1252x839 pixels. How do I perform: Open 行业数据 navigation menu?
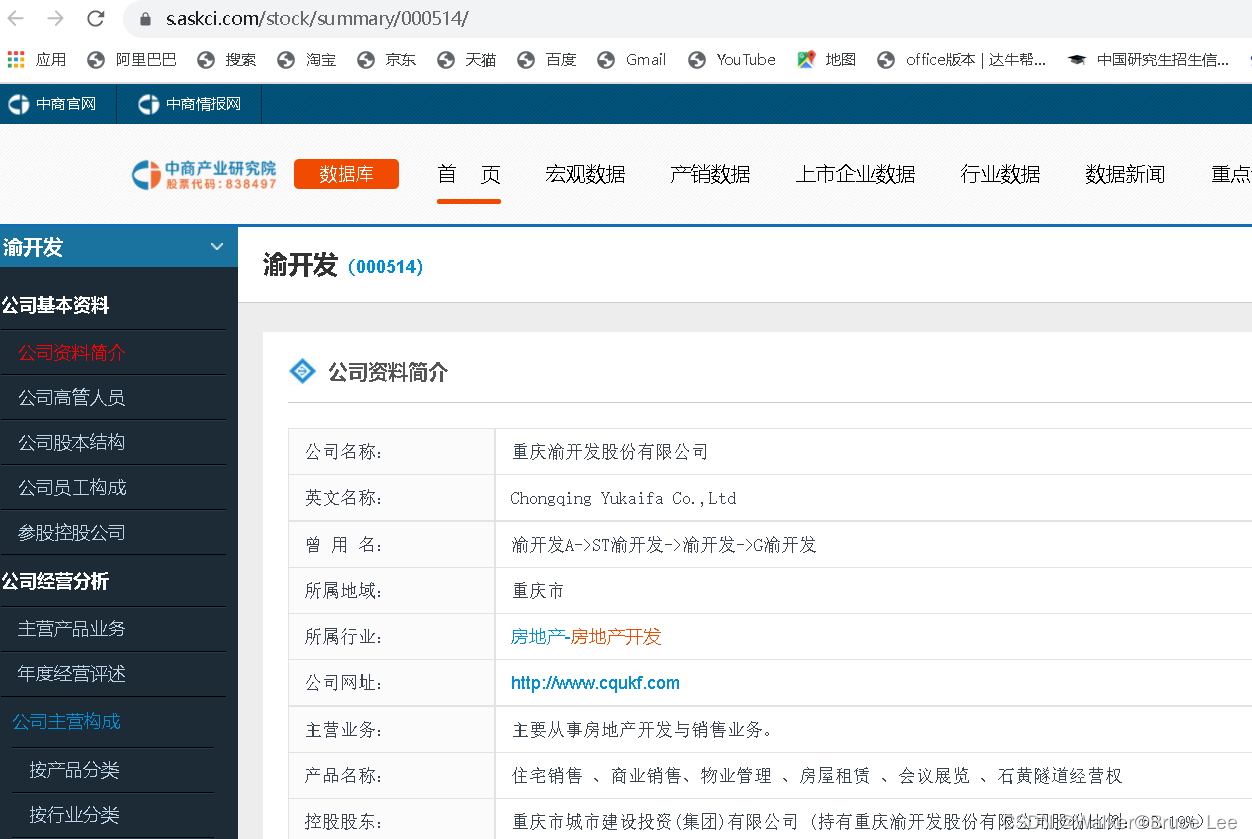[1000, 175]
